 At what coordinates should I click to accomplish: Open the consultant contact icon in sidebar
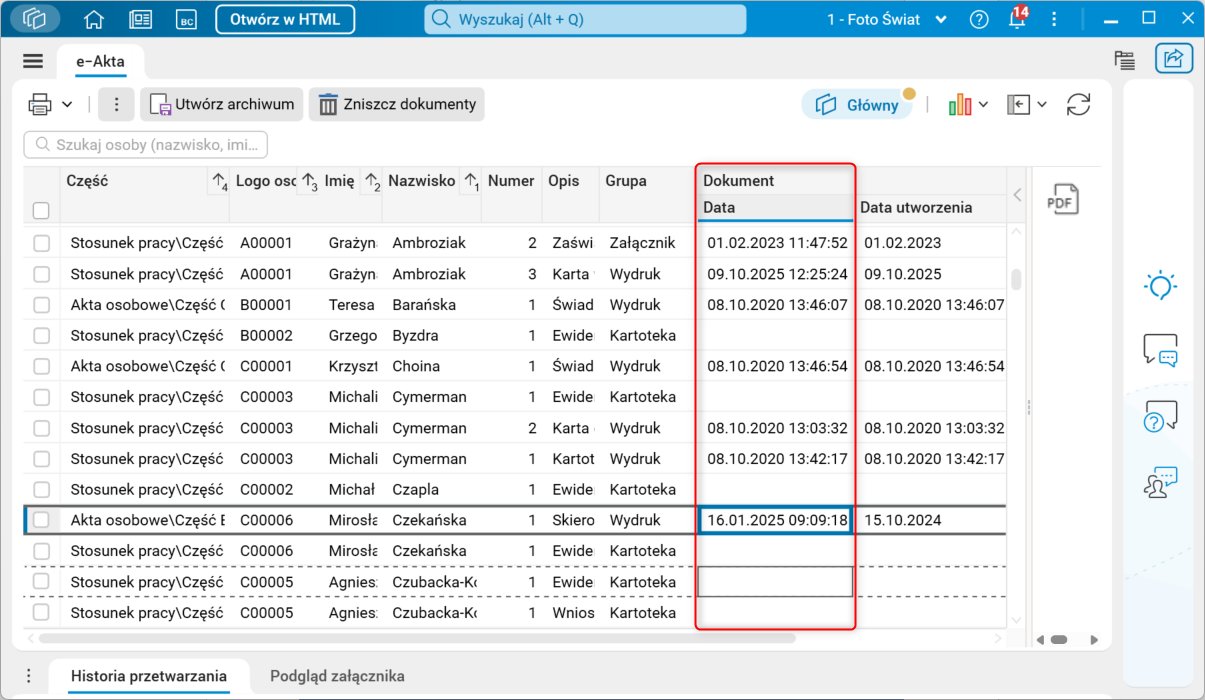pos(1160,482)
